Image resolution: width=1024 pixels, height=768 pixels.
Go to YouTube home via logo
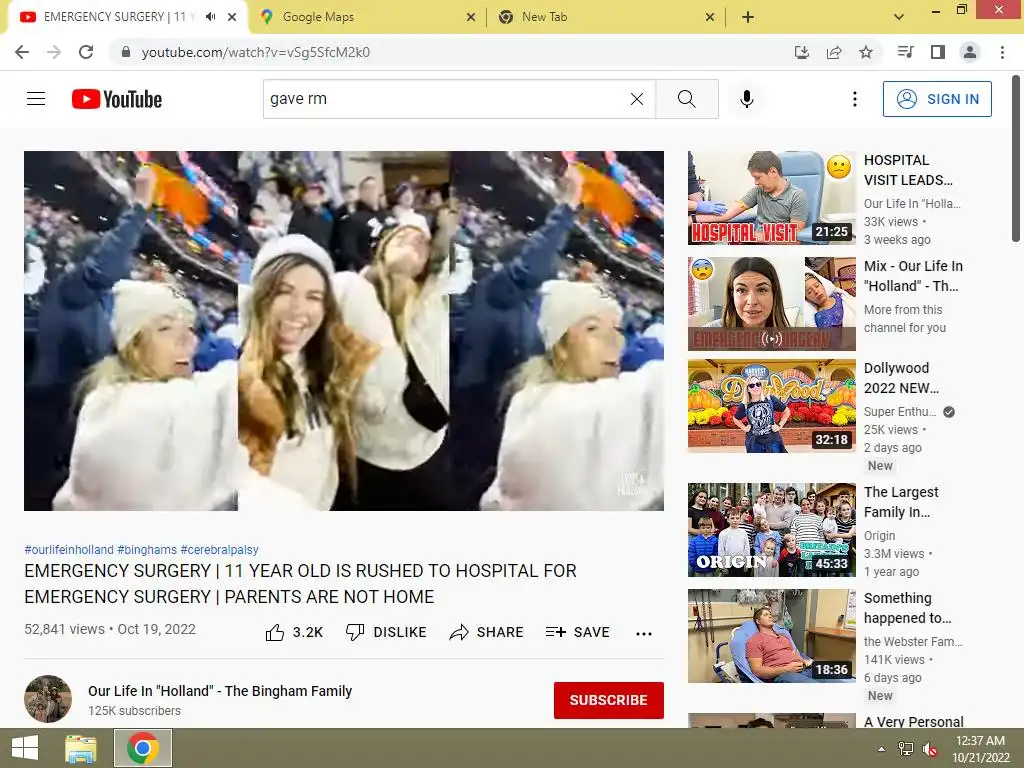(117, 99)
